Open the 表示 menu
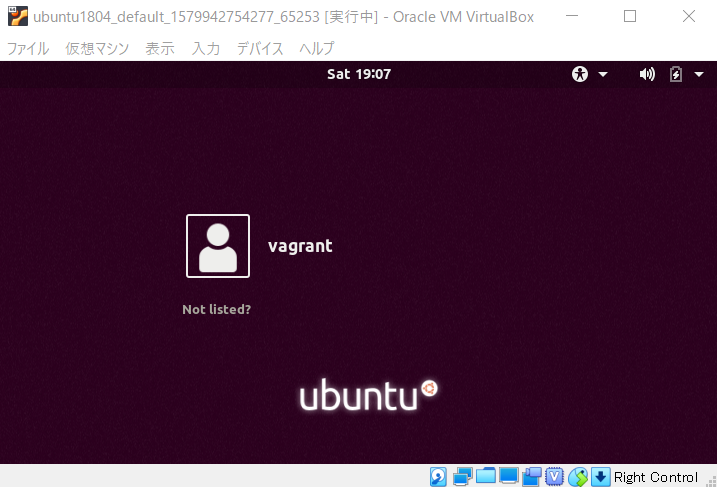The width and height of the screenshot is (717, 487). [160, 48]
